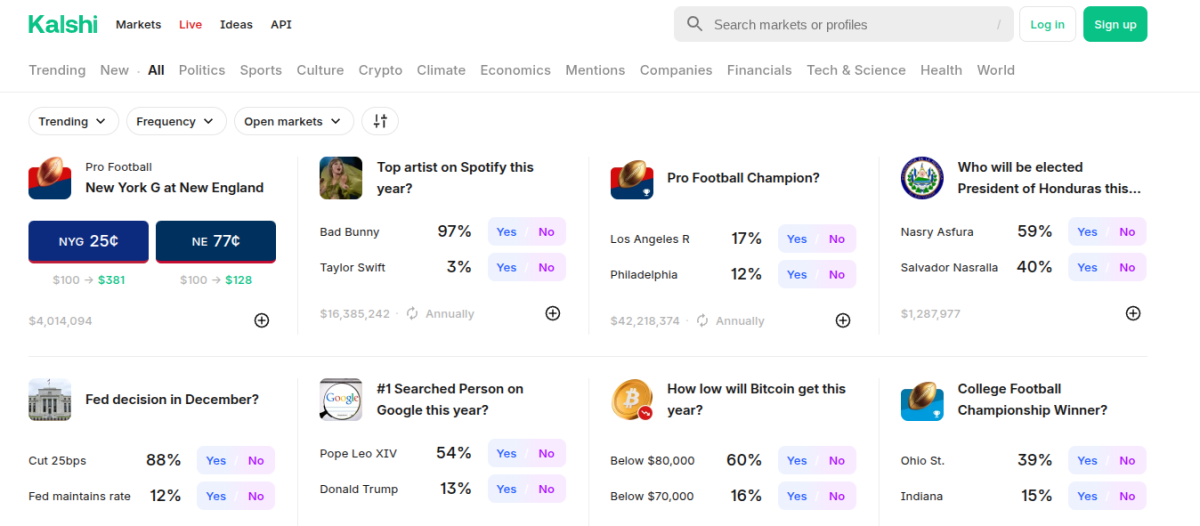The image size is (1200, 526).
Task: Choose Yes for Cut 25bps
Action: 216,461
